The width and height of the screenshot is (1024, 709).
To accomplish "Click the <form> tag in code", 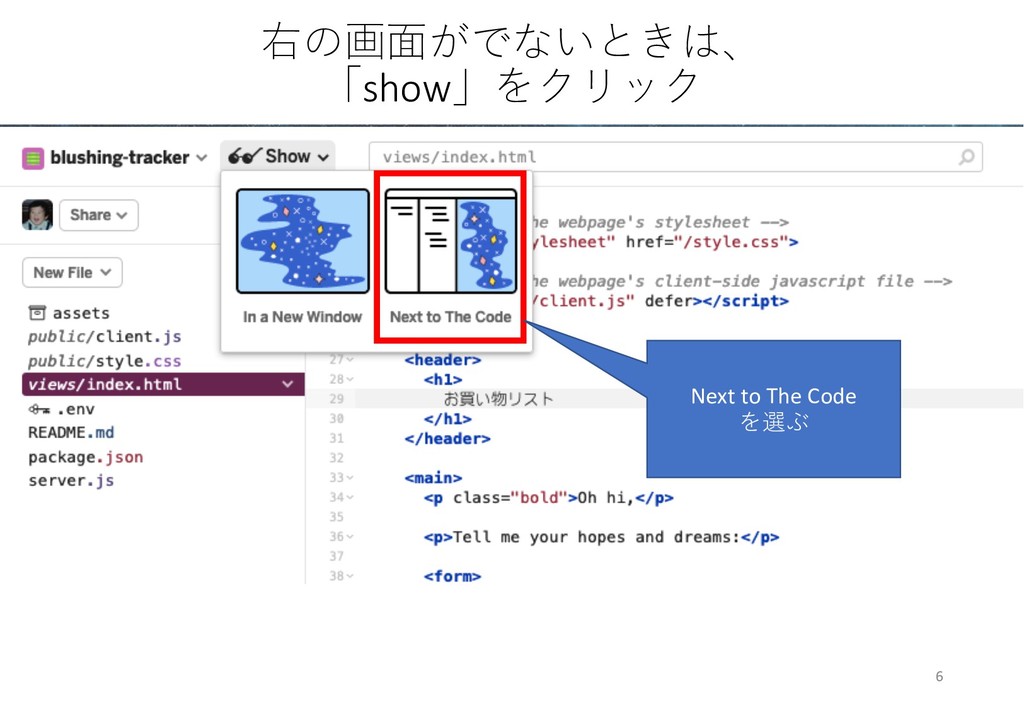I will pos(453,576).
